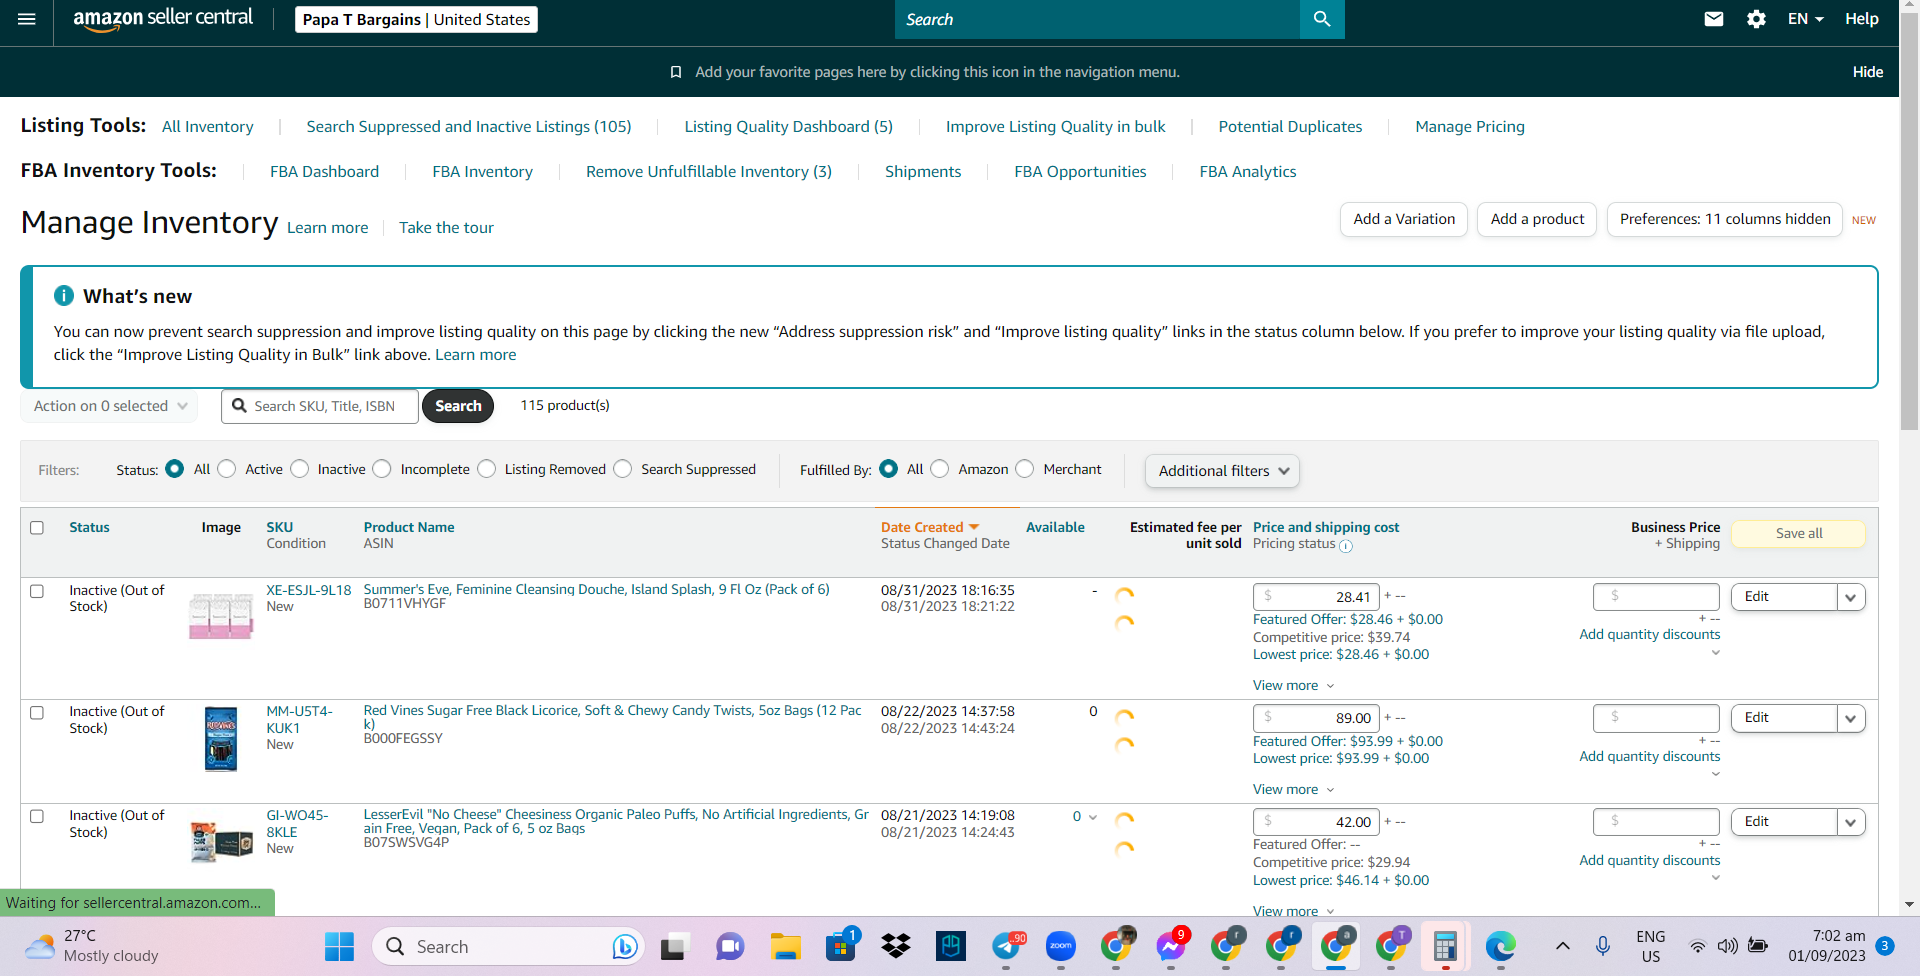This screenshot has height=976, width=1920.
Task: Open Dropbox from the taskbar
Action: (896, 946)
